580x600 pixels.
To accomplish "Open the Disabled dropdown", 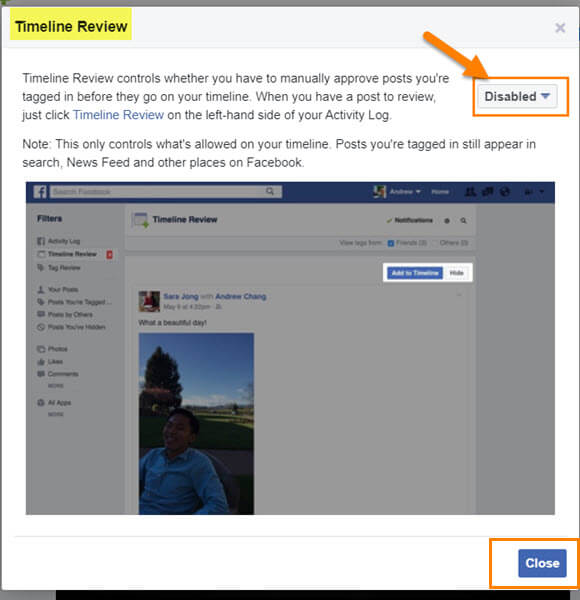I will [x=517, y=96].
